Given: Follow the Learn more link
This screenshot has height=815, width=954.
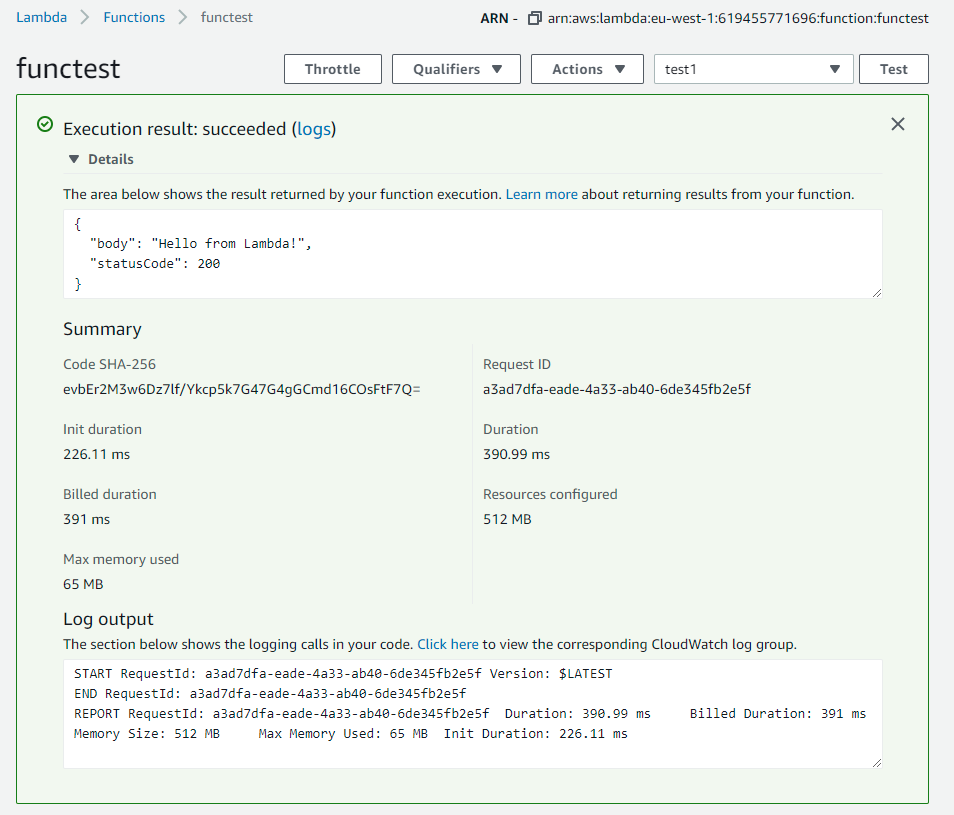Looking at the screenshot, I should [541, 194].
